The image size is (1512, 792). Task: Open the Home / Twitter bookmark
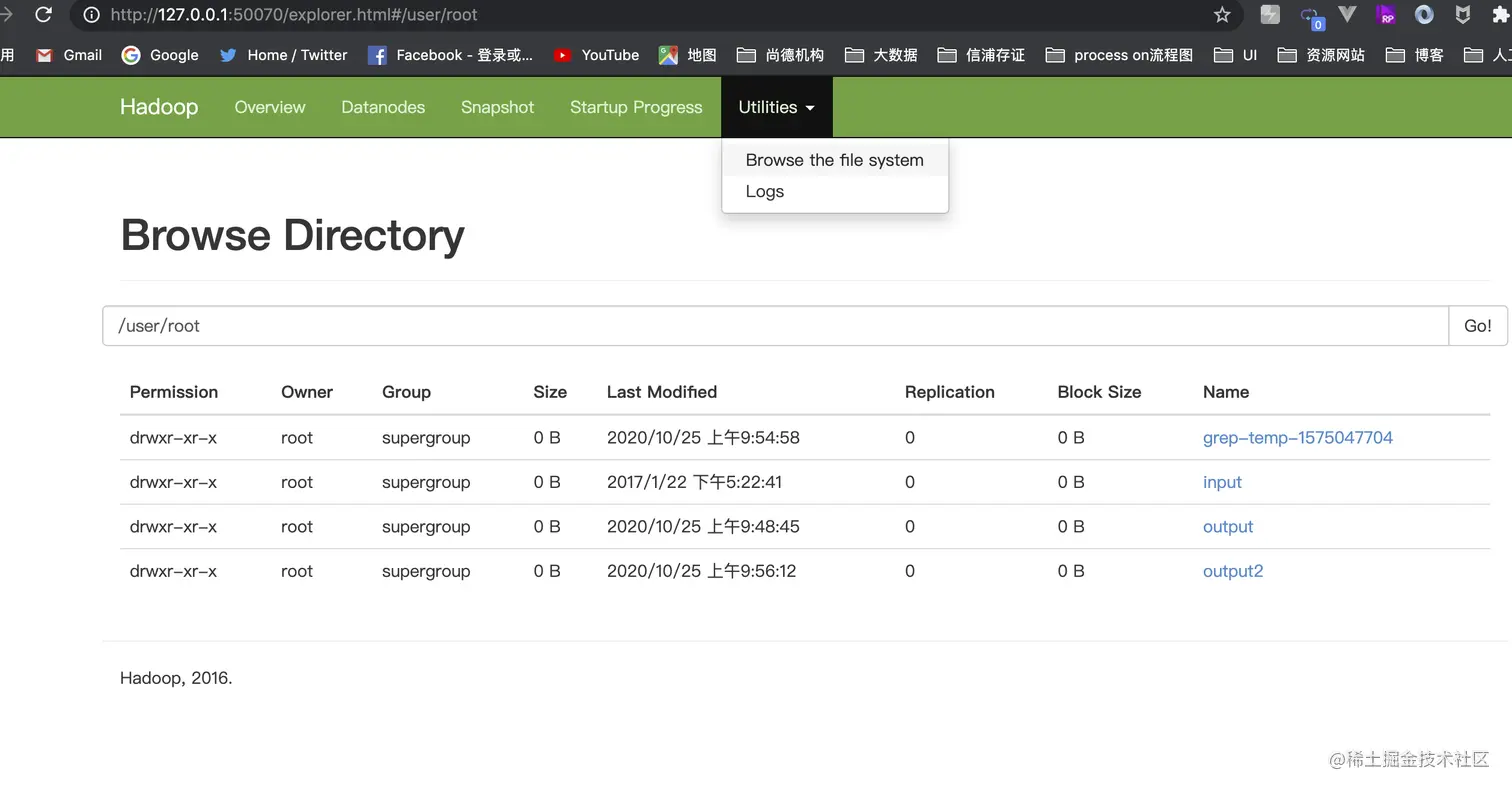pos(283,55)
